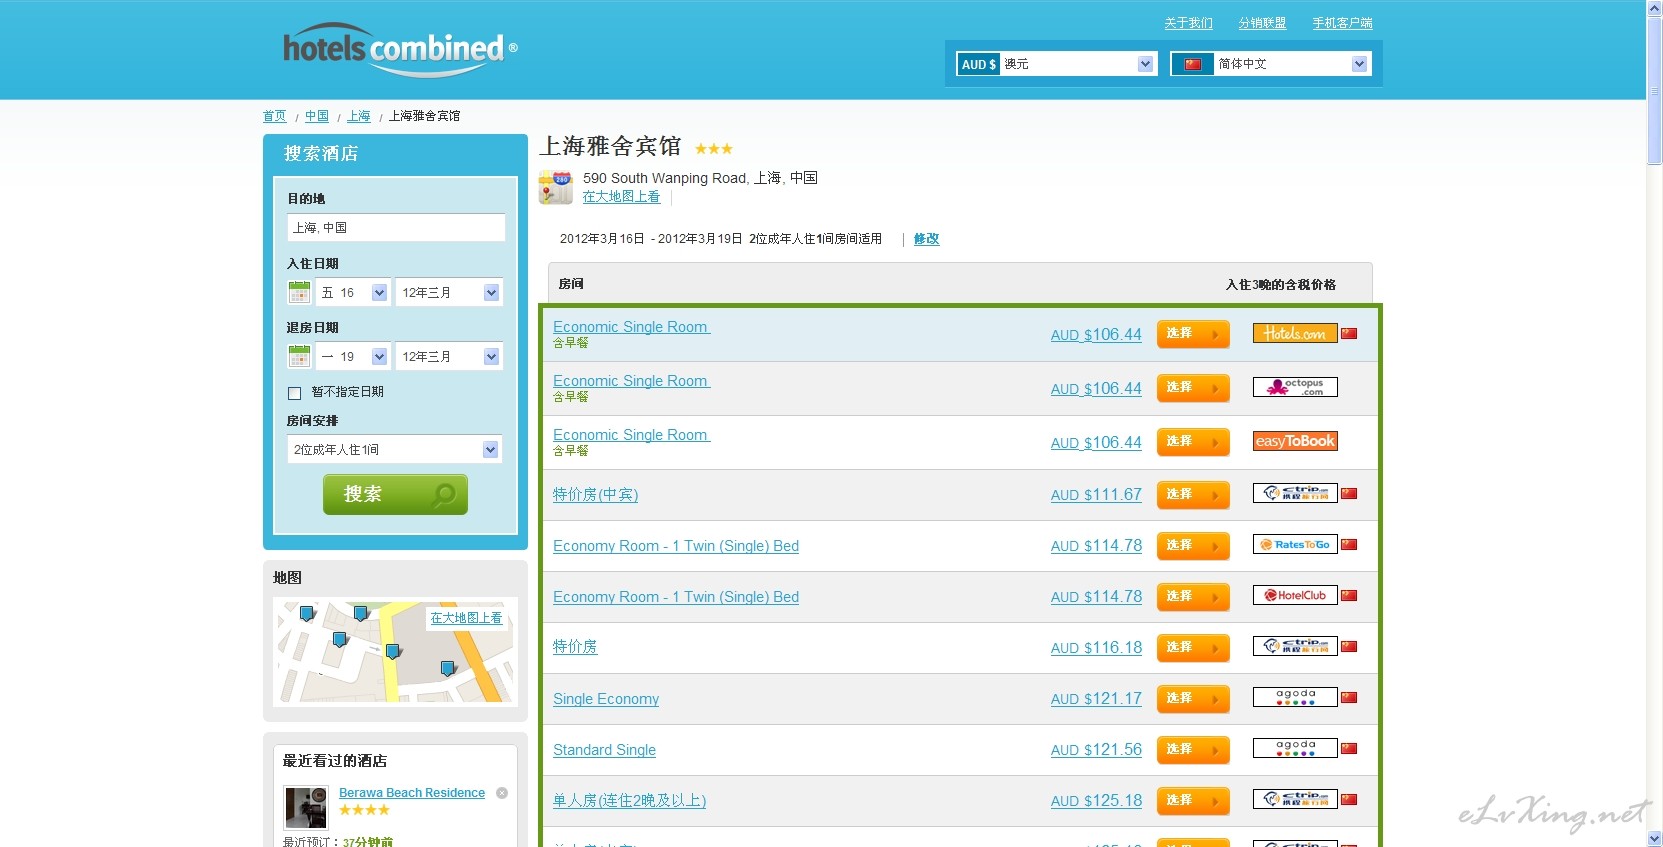The width and height of the screenshot is (1663, 847).
Task: Go to 上海 breadcrumb
Action: [x=359, y=116]
